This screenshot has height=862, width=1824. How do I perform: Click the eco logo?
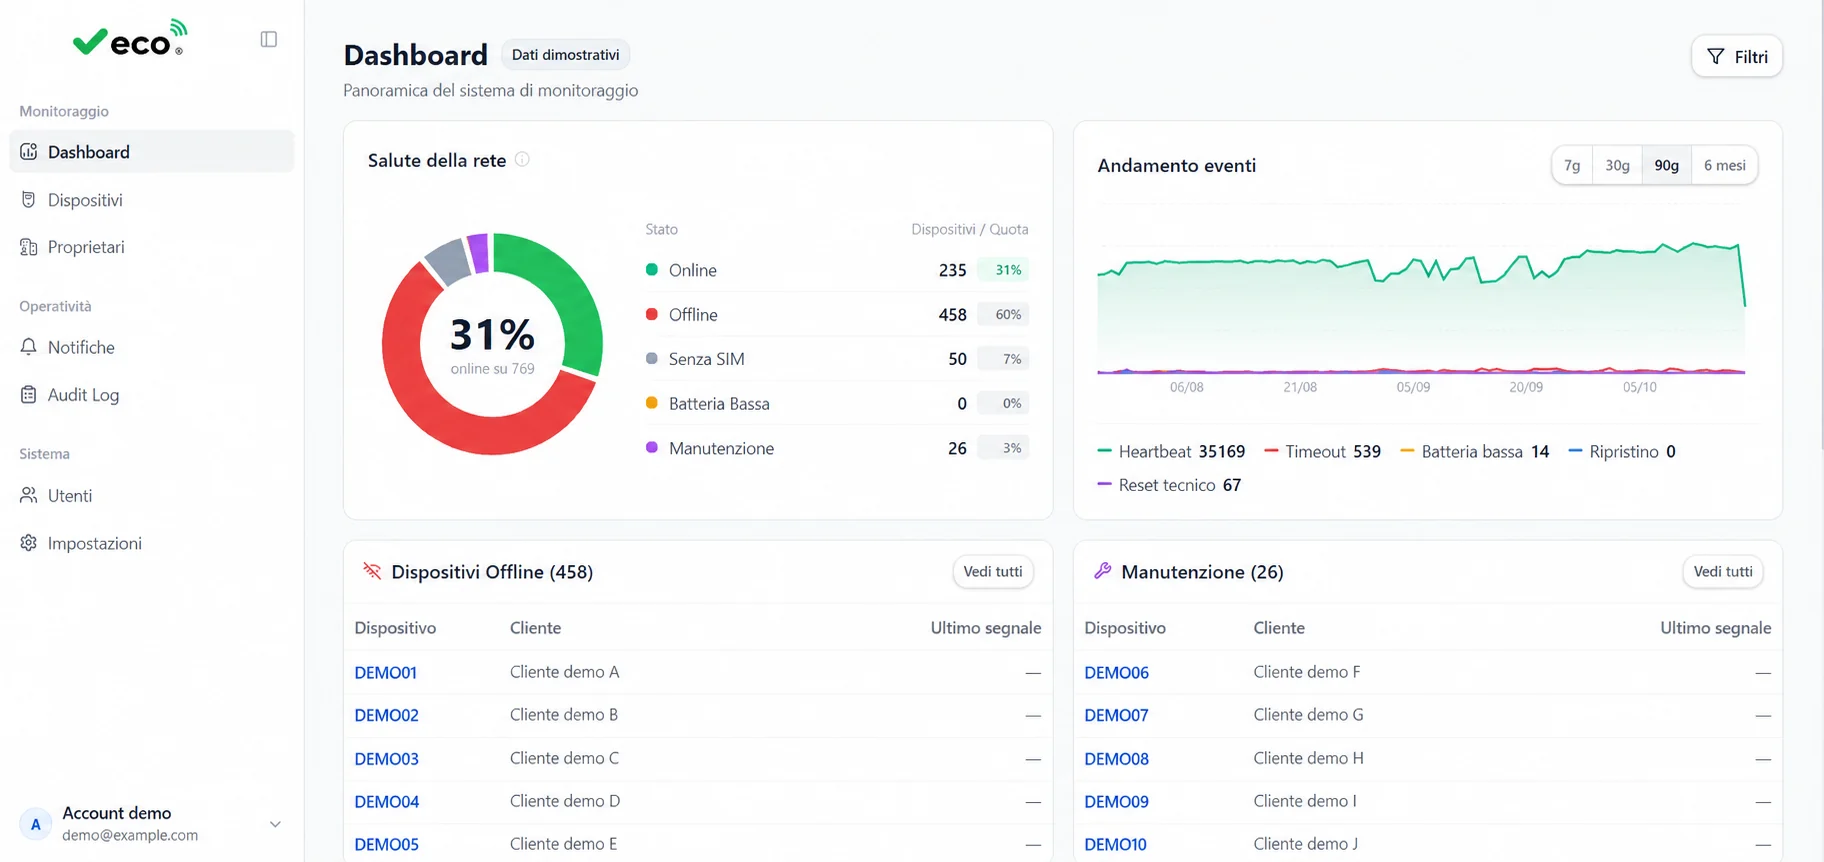(130, 38)
